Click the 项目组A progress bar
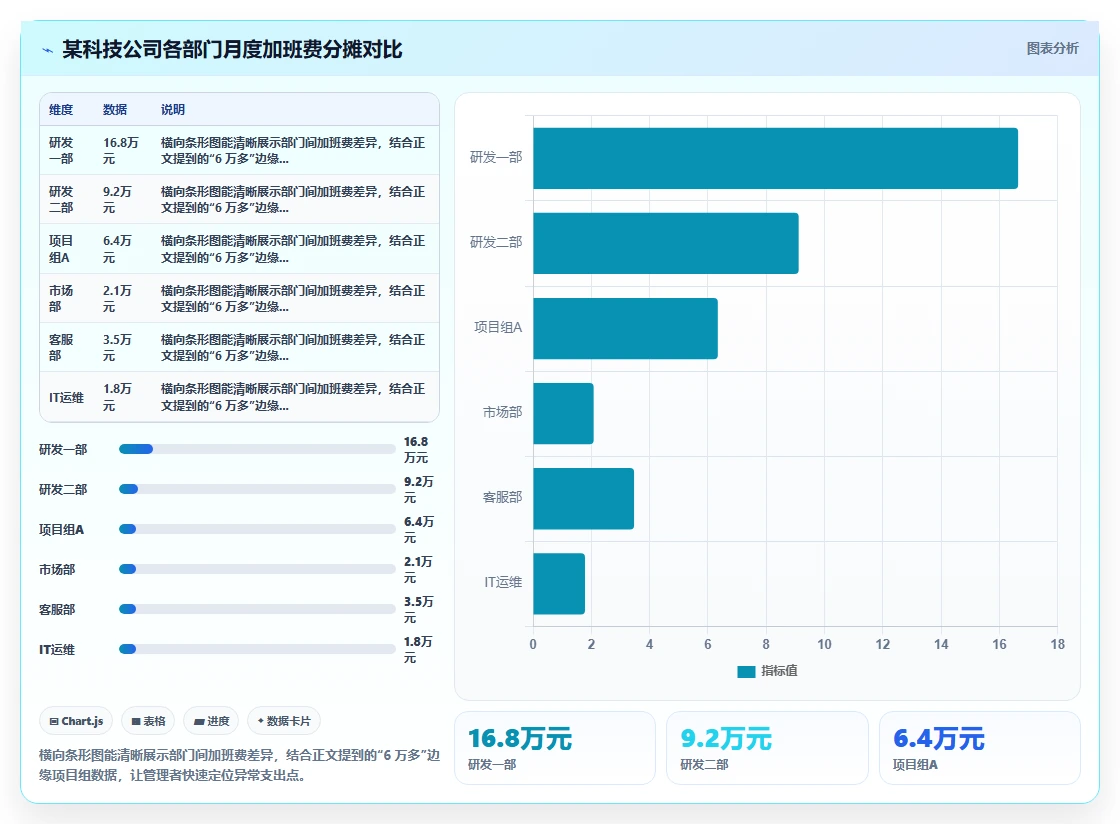Image resolution: width=1120 pixels, height=824 pixels. (257, 529)
